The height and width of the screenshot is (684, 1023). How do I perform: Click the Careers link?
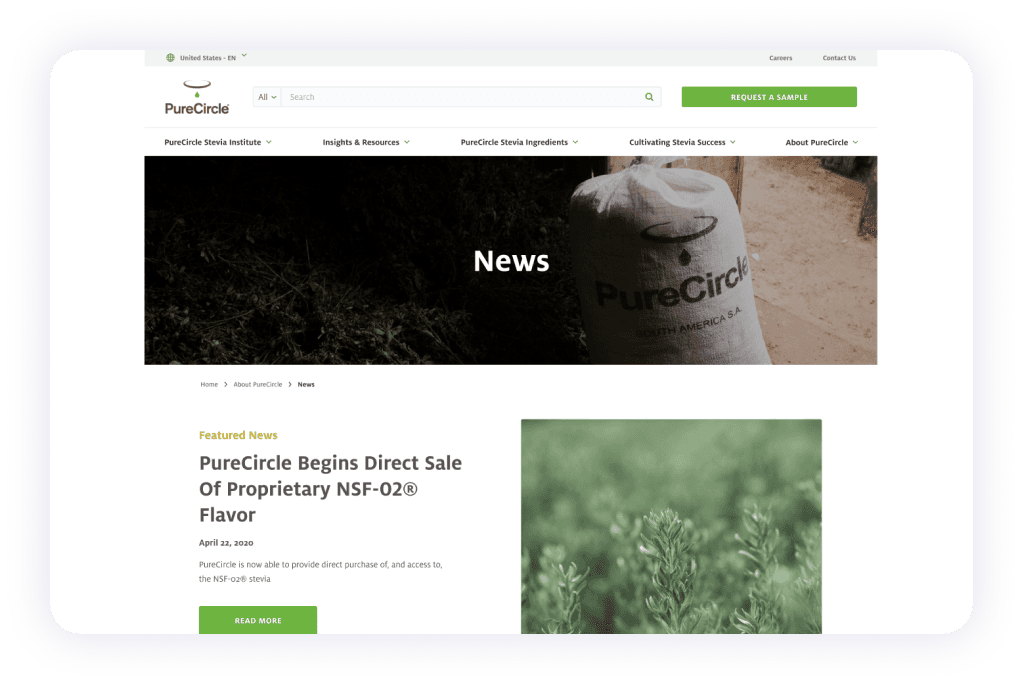pyautogui.click(x=780, y=57)
